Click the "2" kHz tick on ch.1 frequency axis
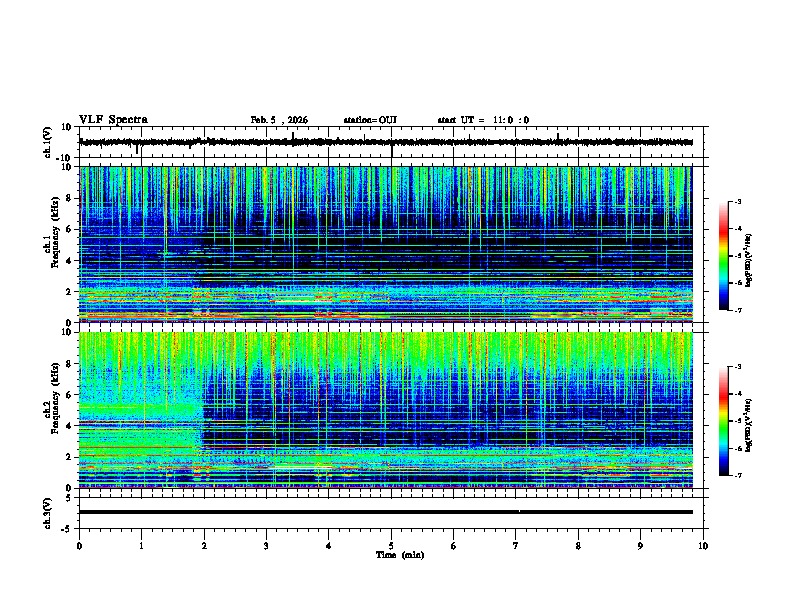The image size is (792, 612). click(x=69, y=292)
